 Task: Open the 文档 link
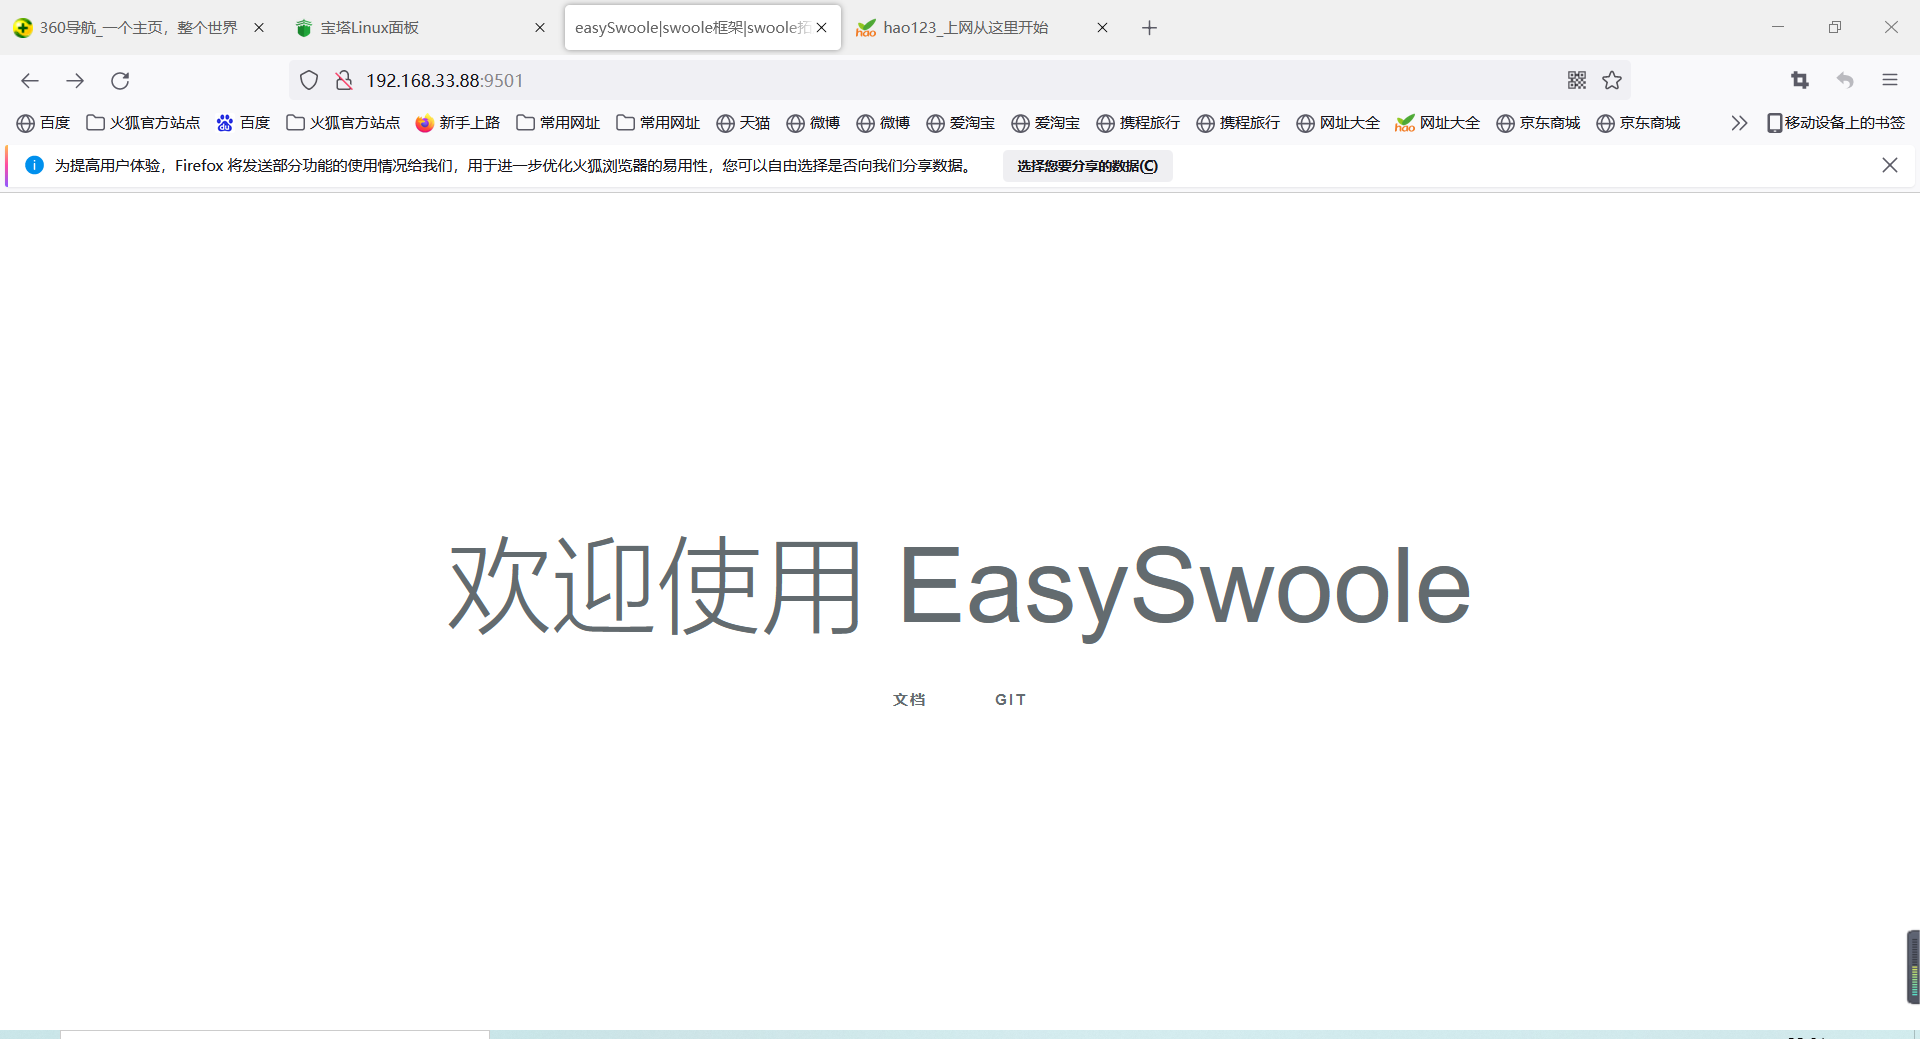909,699
